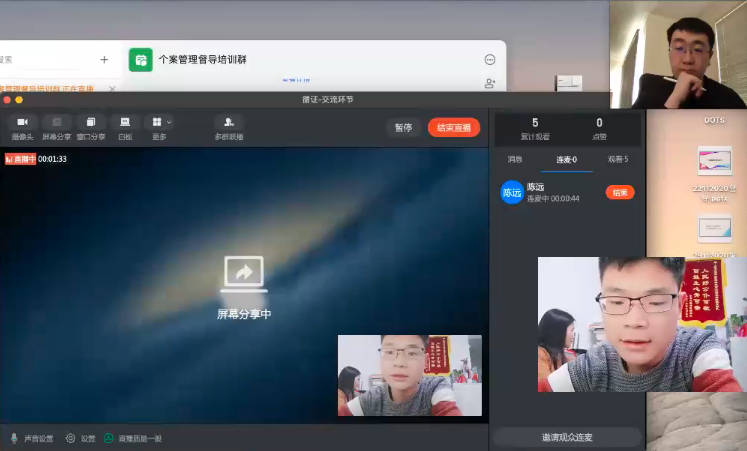Open the settings (设置) gear icon

(x=70, y=438)
